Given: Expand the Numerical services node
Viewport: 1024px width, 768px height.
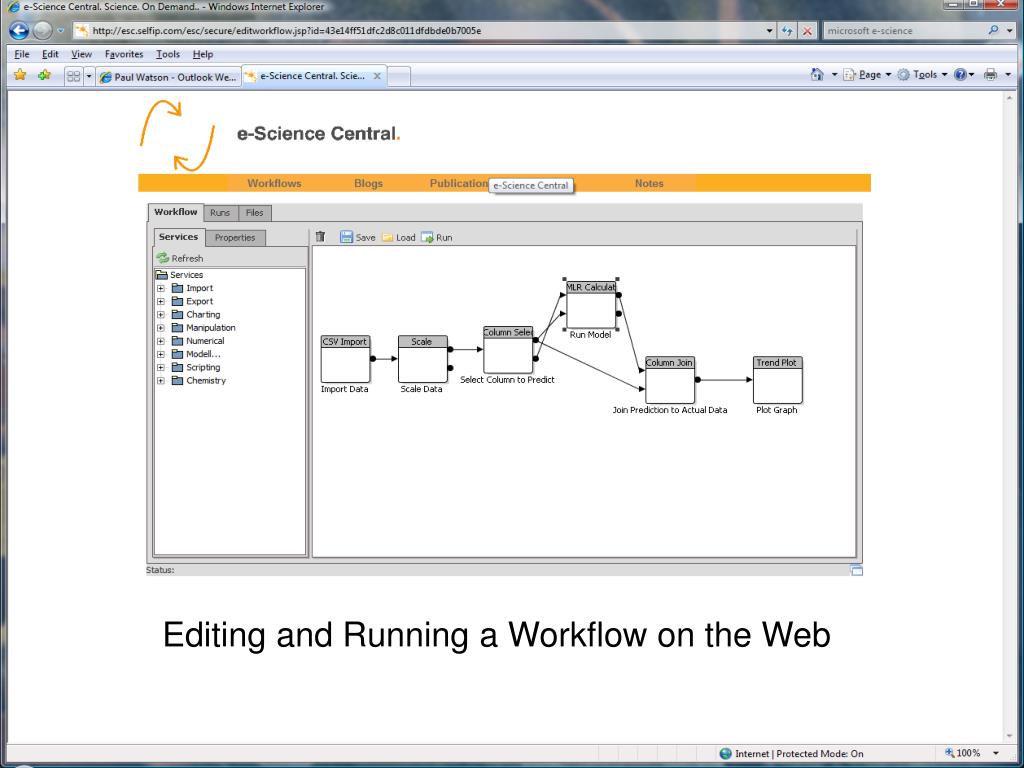Looking at the screenshot, I should (x=161, y=341).
